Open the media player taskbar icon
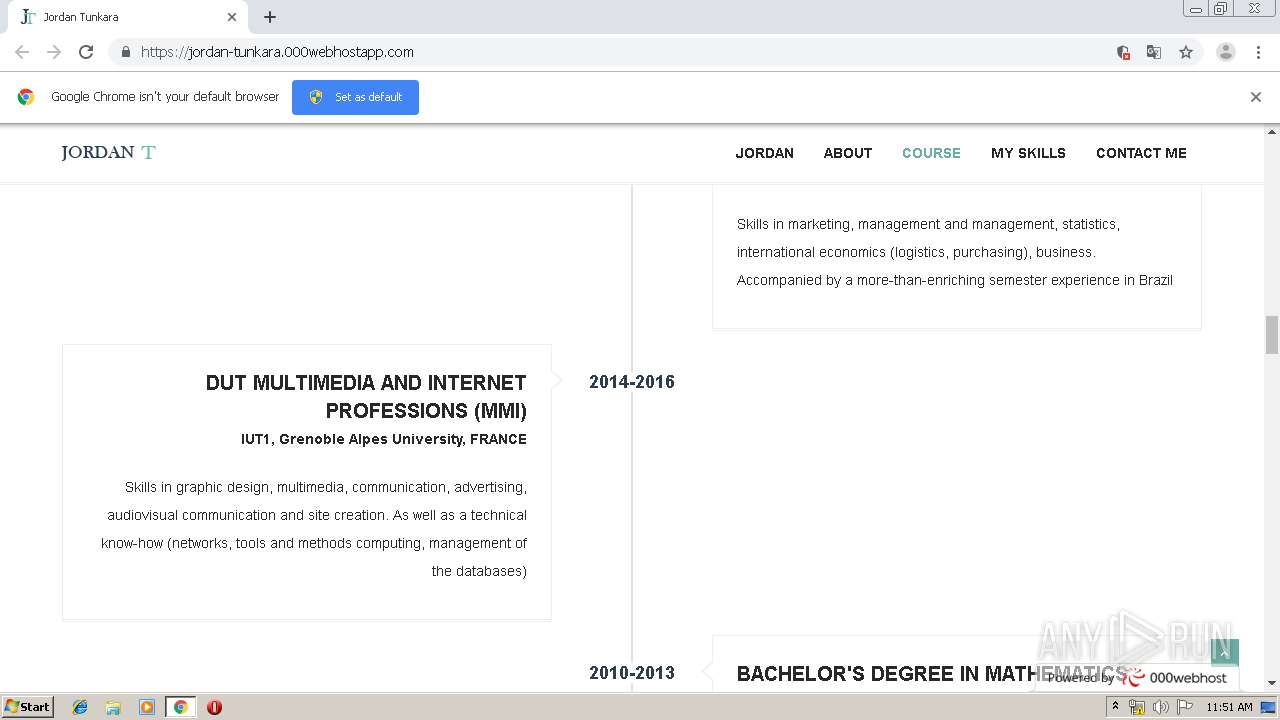 pyautogui.click(x=147, y=707)
